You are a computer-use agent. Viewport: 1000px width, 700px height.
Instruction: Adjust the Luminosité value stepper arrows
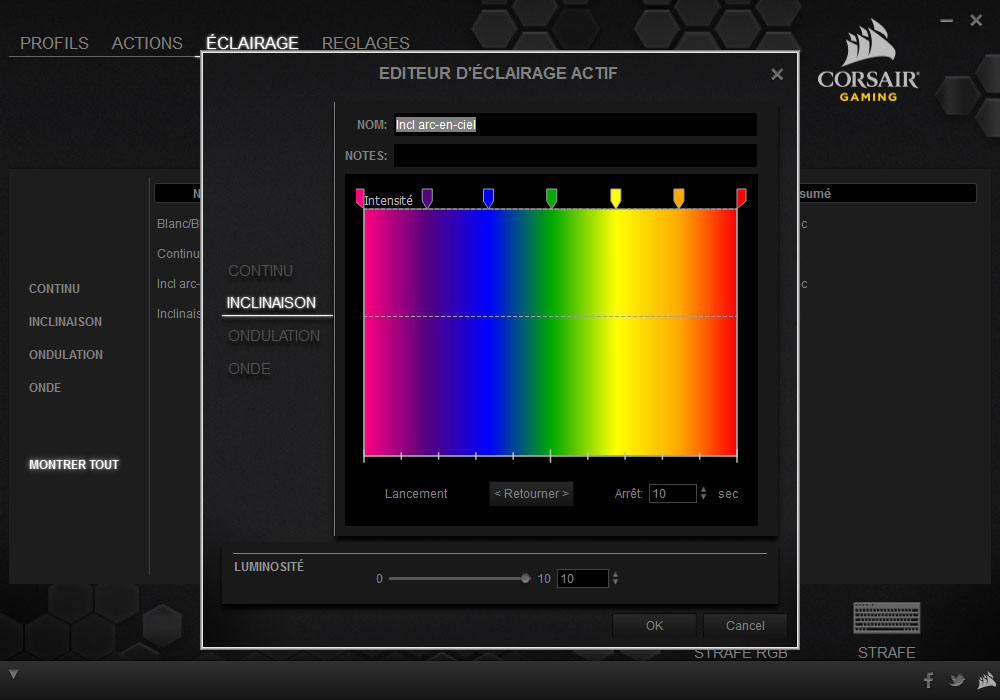615,578
